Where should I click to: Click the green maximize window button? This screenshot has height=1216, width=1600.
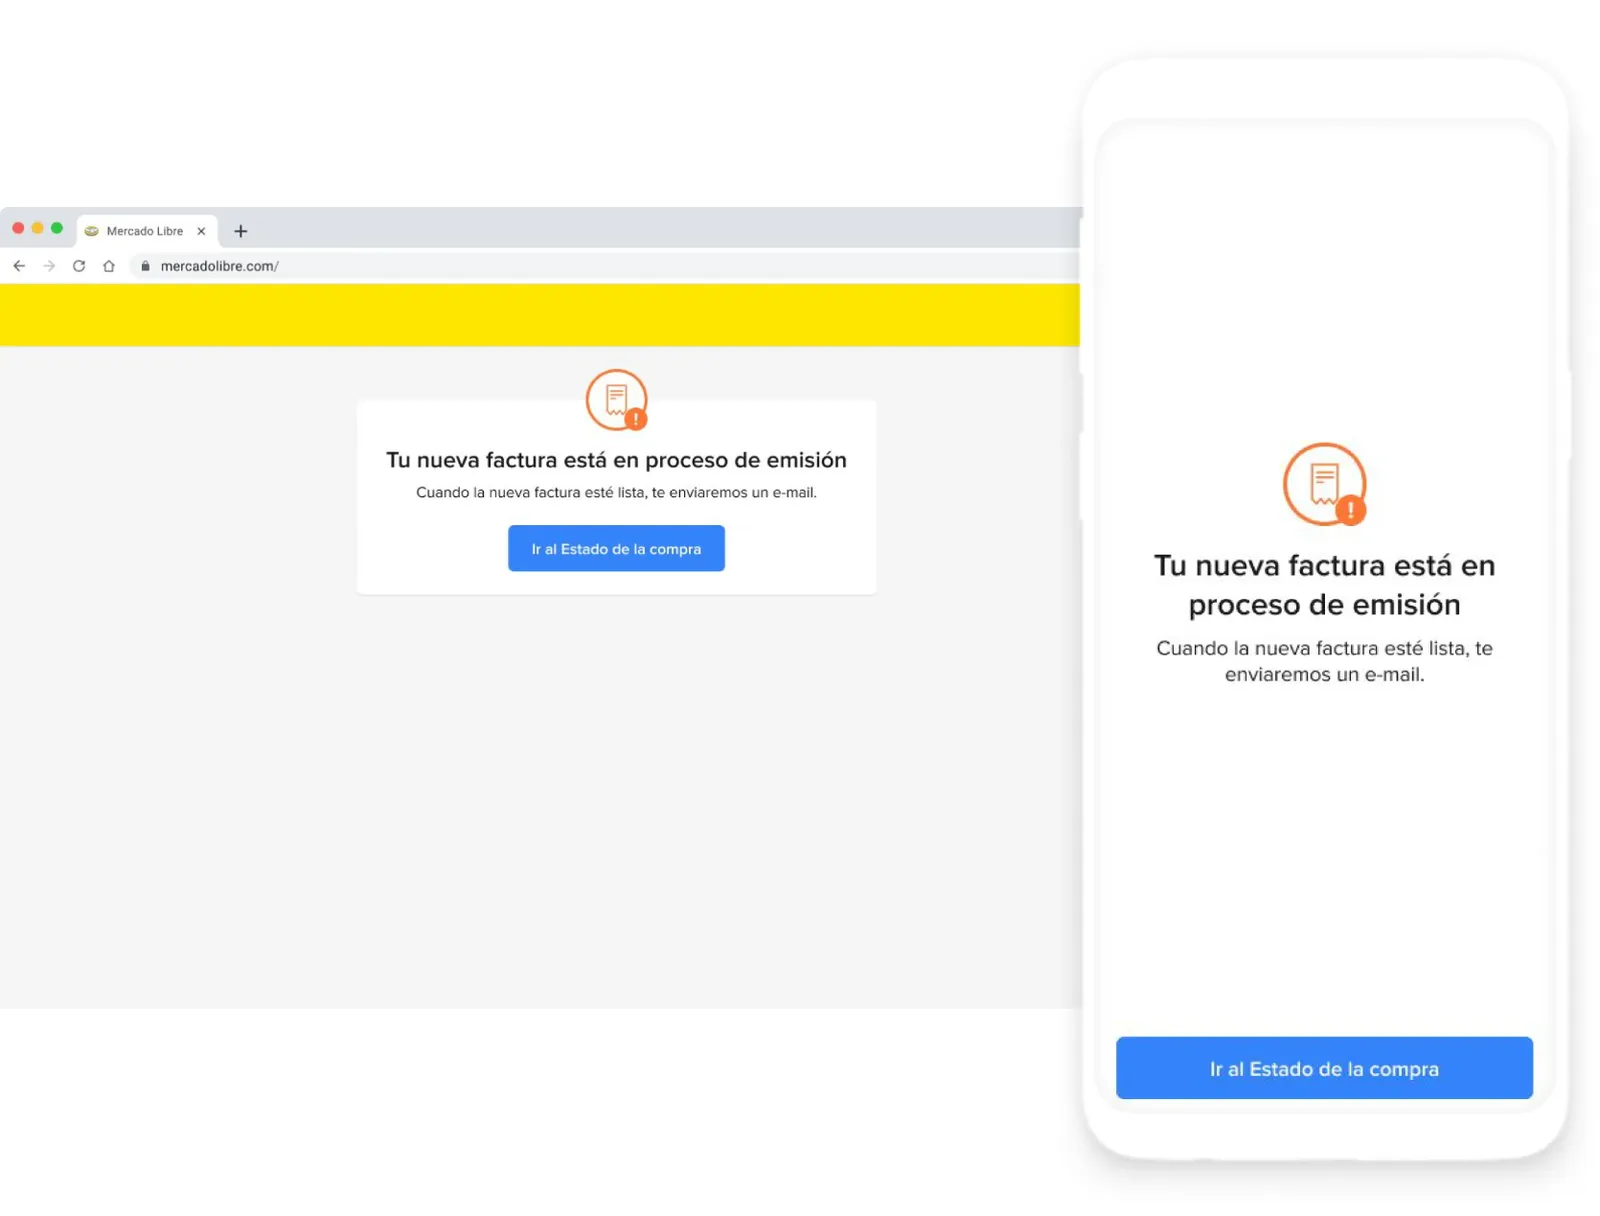coord(57,228)
